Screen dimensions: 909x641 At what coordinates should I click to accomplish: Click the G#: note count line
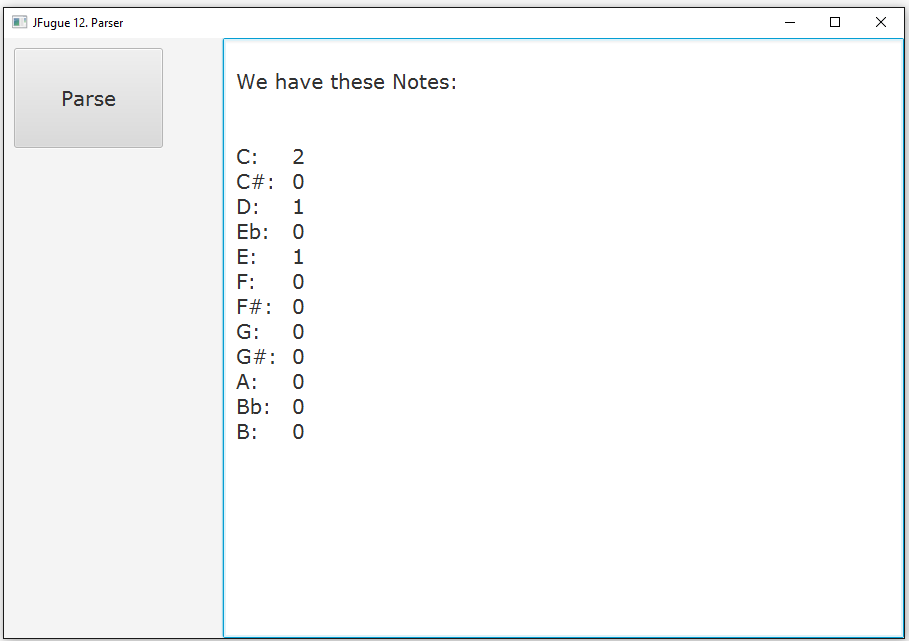pos(270,356)
